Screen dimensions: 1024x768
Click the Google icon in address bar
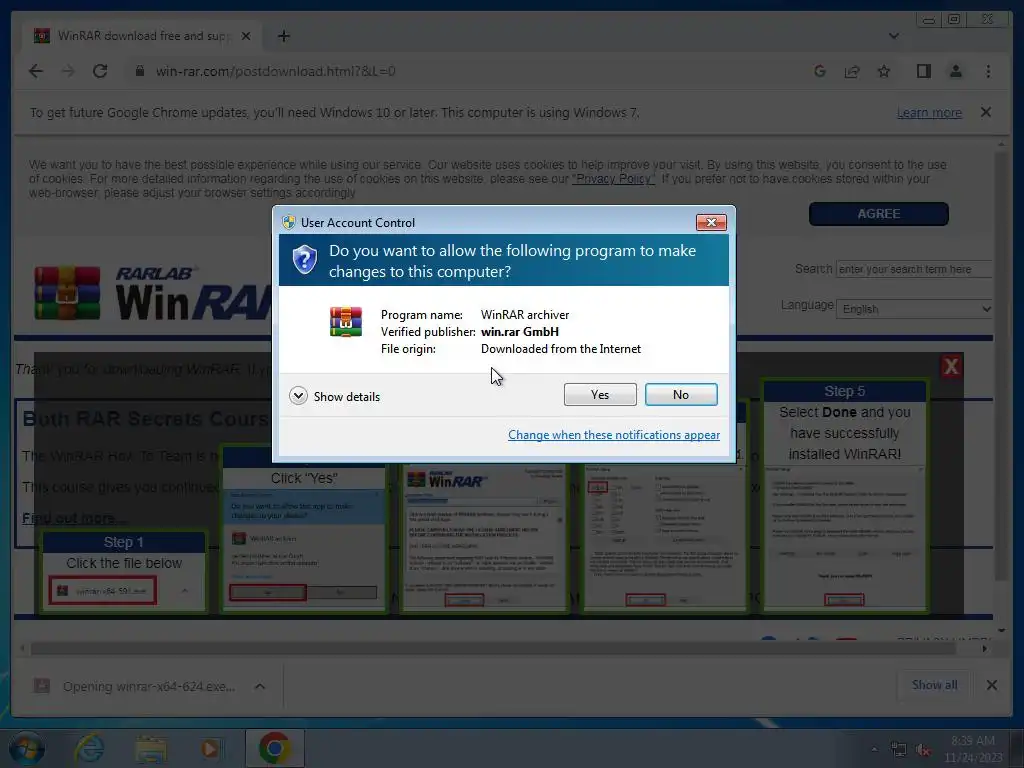[820, 71]
